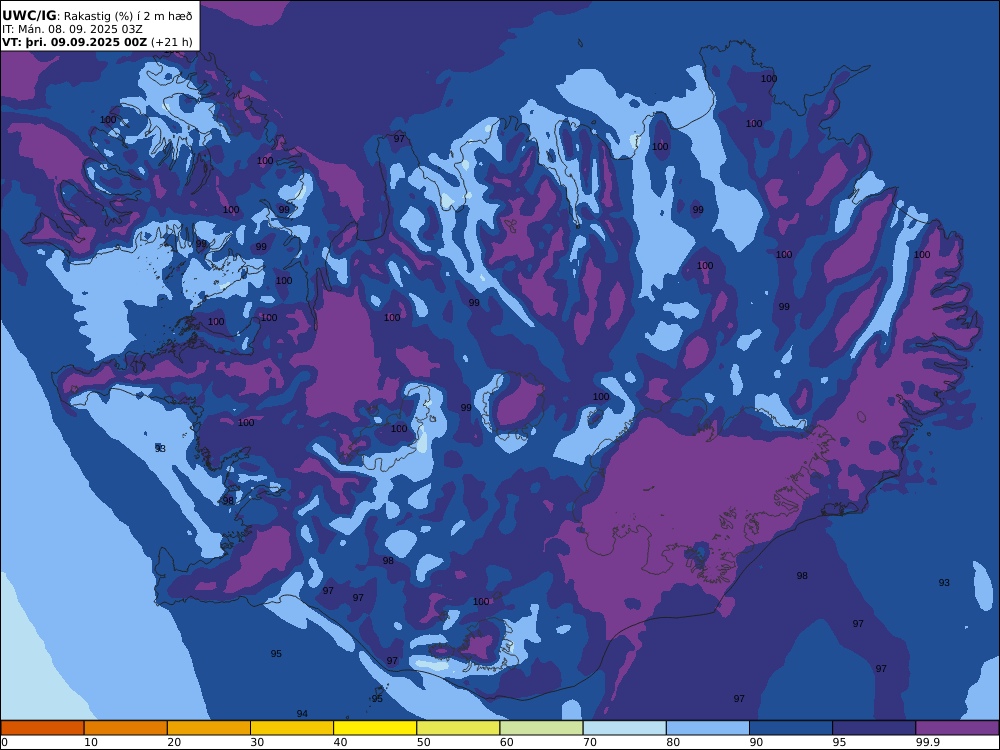This screenshot has height=750, width=1000.
Task: Click the colorbar tick label "80"
Action: click(673, 742)
